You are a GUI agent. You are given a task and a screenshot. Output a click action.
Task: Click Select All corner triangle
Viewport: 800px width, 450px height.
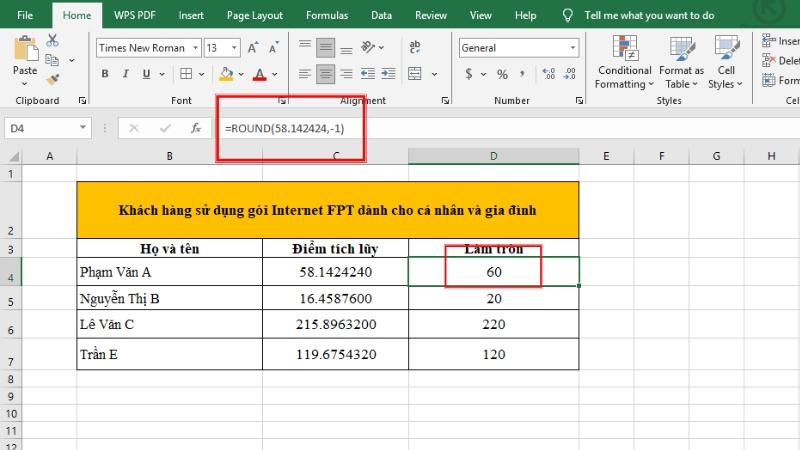(13, 156)
